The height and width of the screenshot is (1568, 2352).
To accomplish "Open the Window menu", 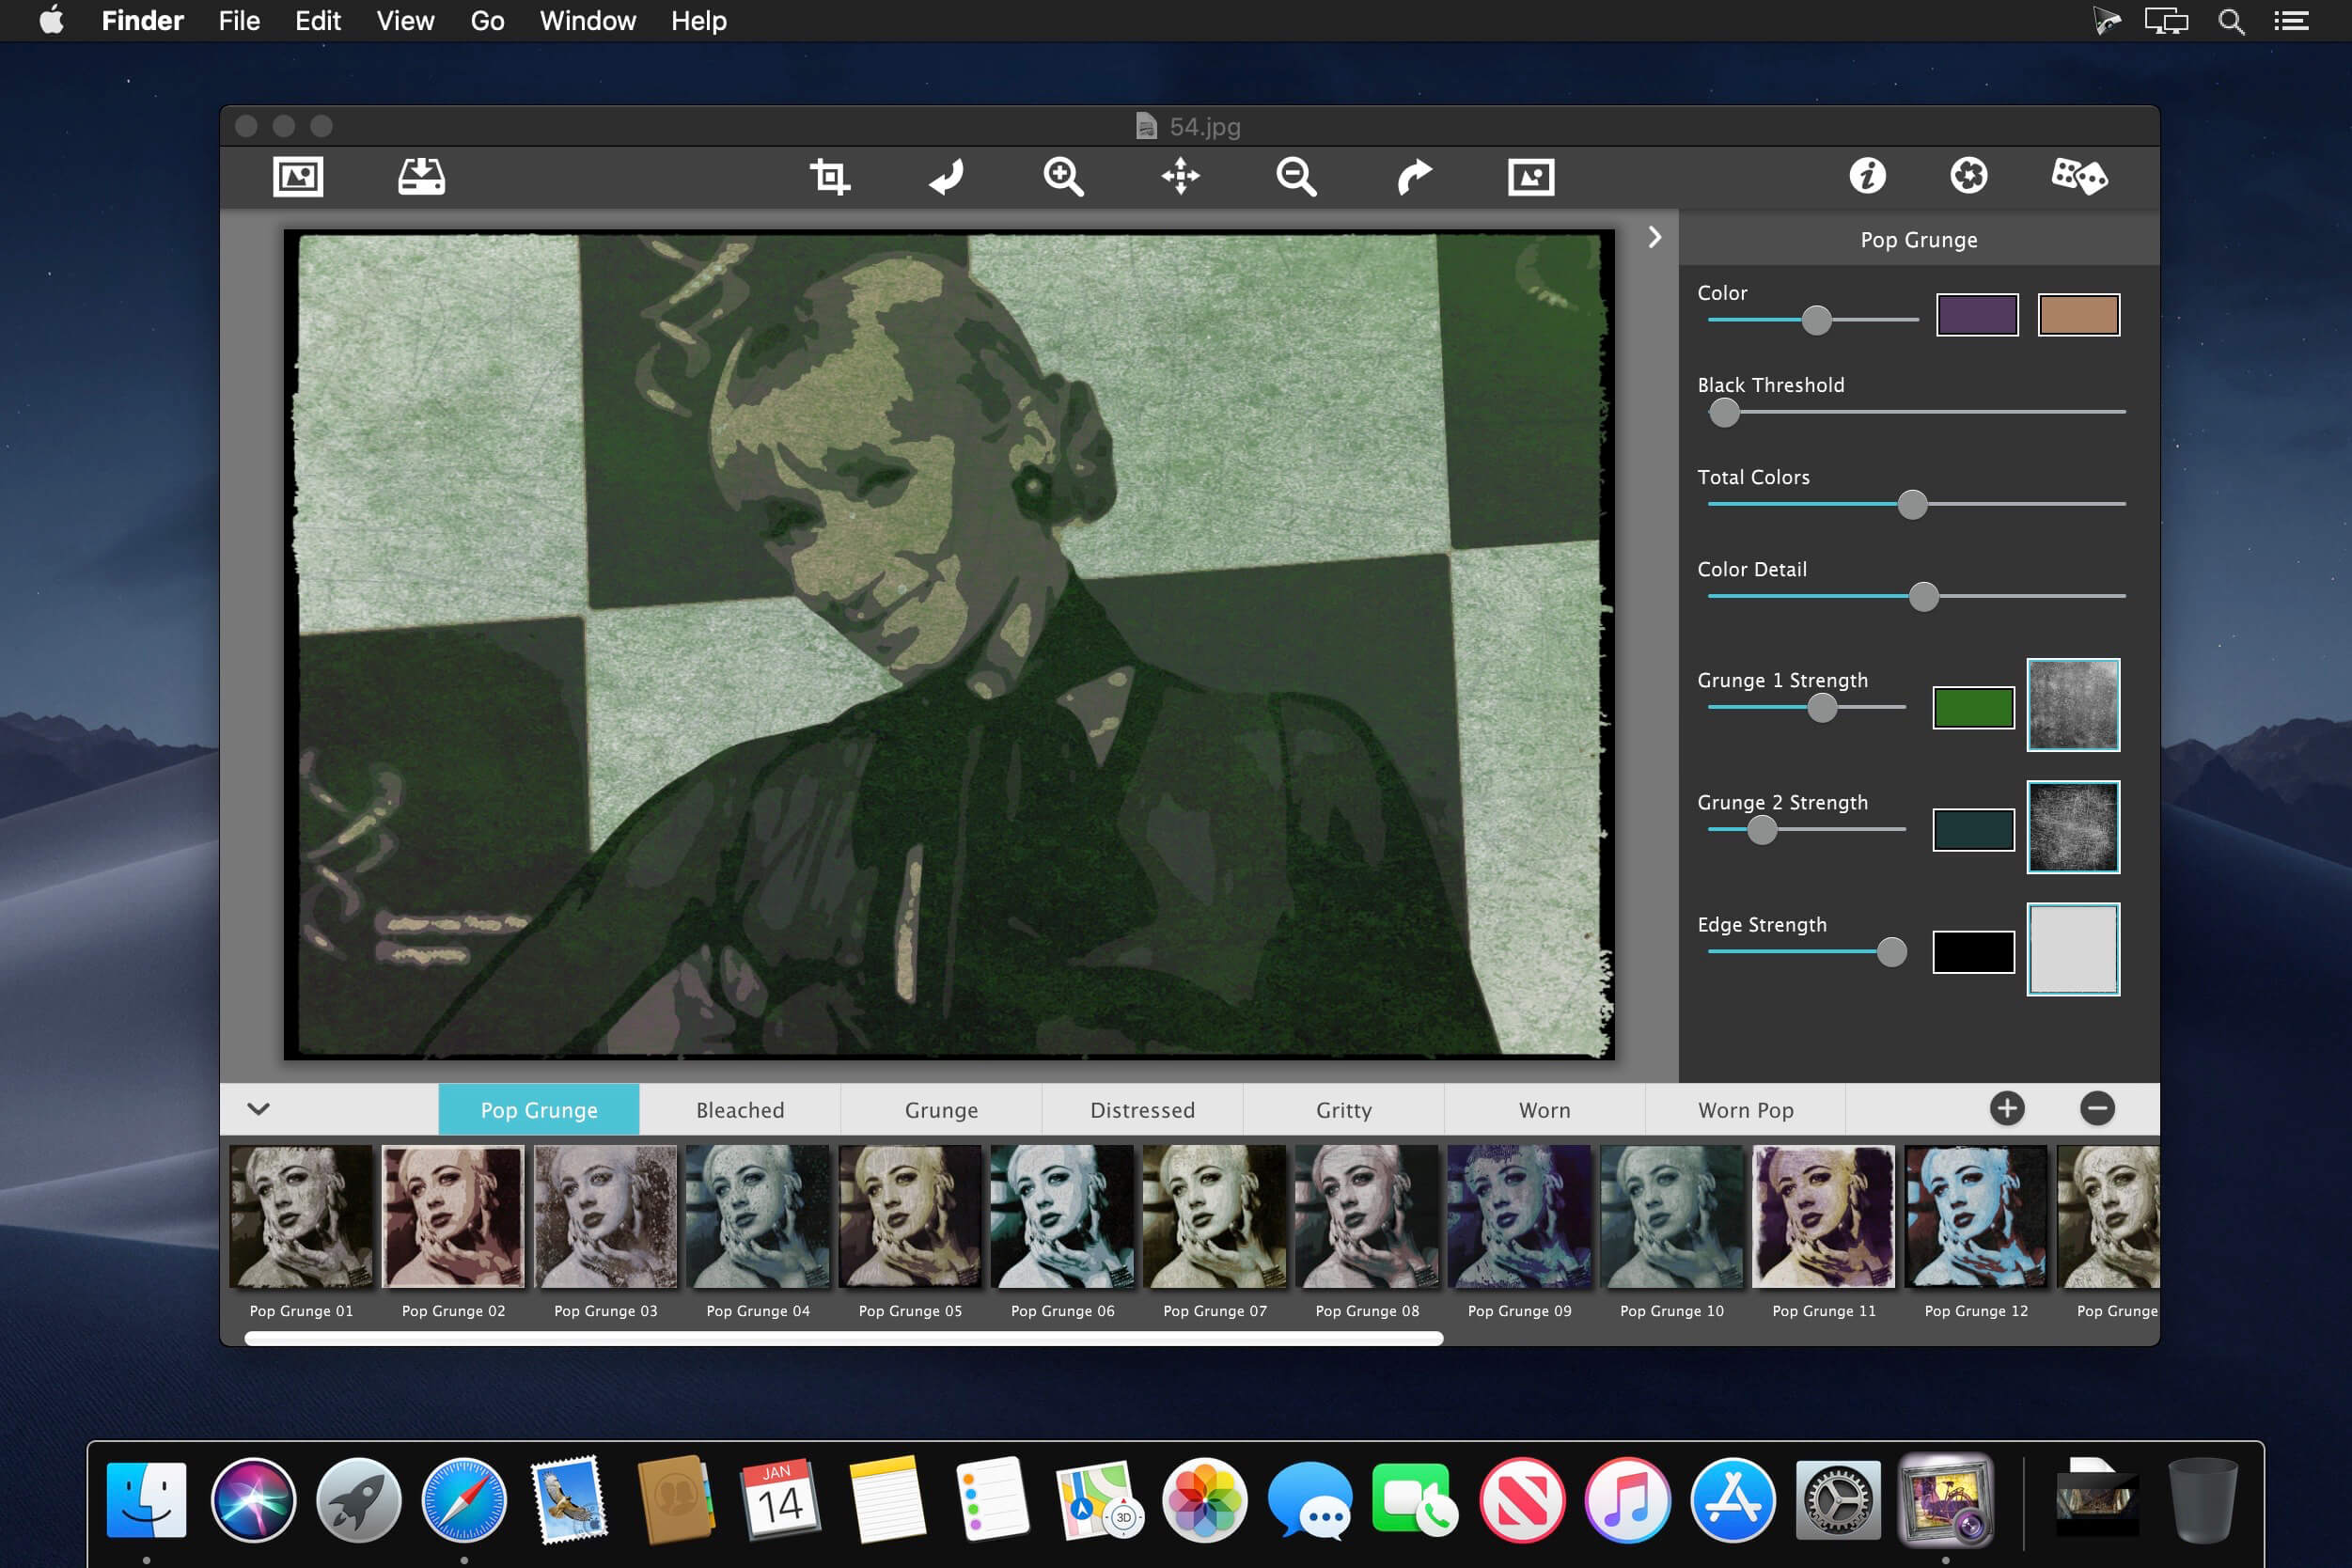I will click(x=587, y=21).
